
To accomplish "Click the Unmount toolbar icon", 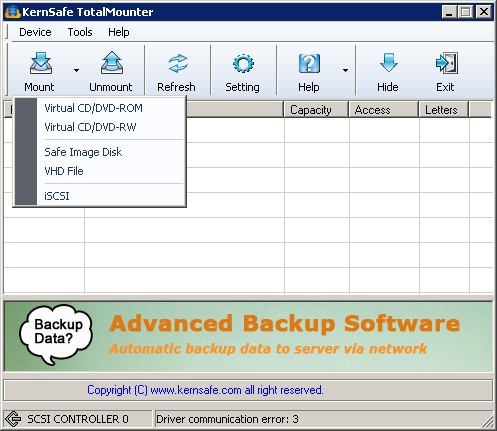I will pos(112,63).
